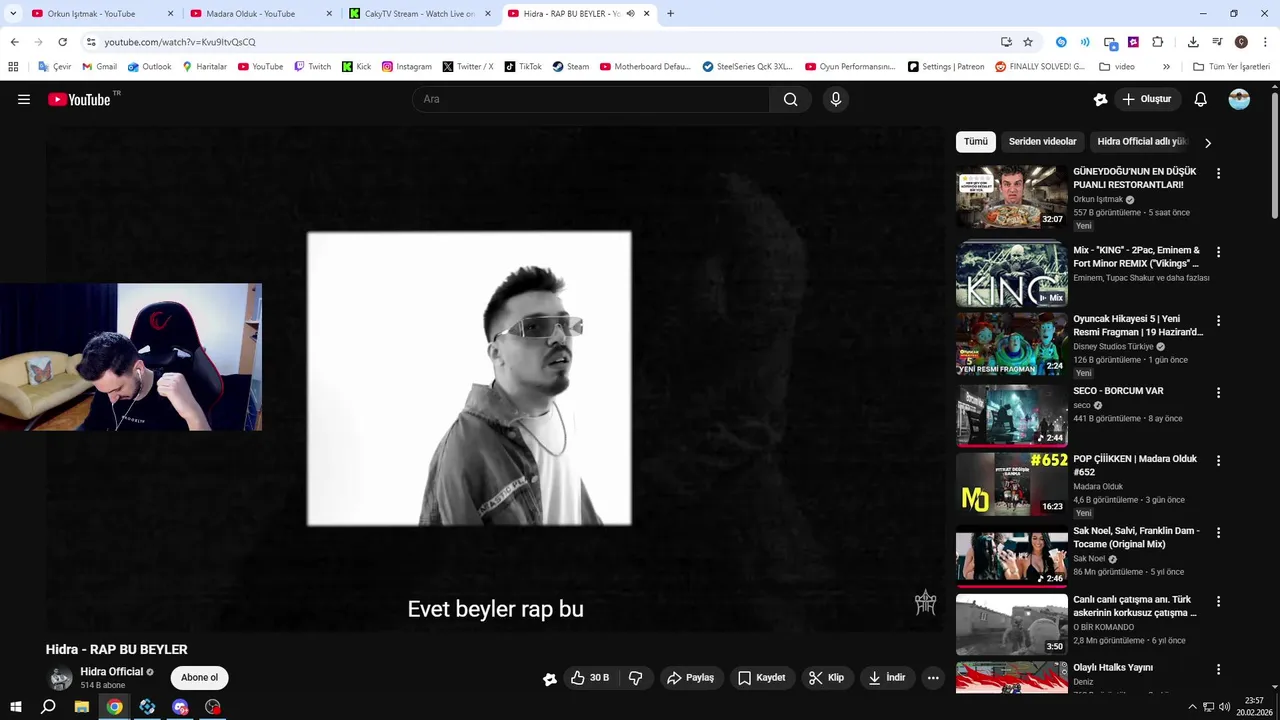The image size is (1280, 720).
Task: Open options for POP ÇİİİKKEN video
Action: (x=1218, y=461)
